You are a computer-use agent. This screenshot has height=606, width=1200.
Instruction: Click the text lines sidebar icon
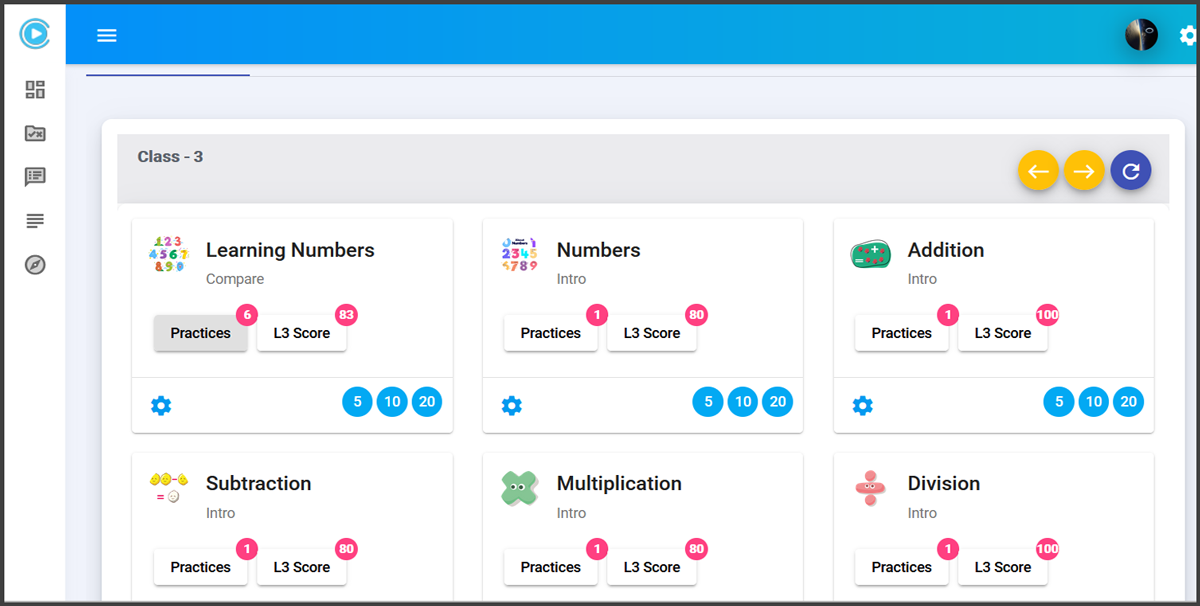(35, 221)
